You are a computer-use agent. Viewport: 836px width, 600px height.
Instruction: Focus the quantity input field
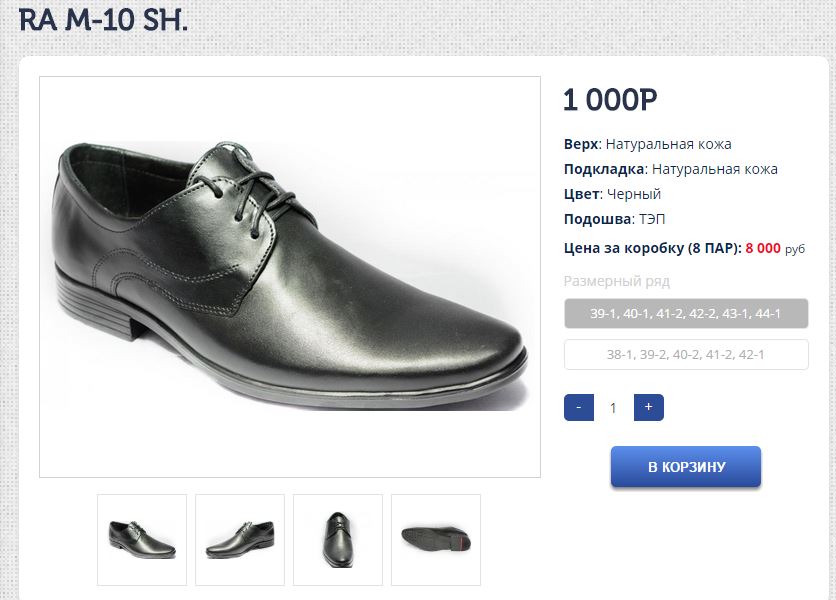pyautogui.click(x=614, y=408)
